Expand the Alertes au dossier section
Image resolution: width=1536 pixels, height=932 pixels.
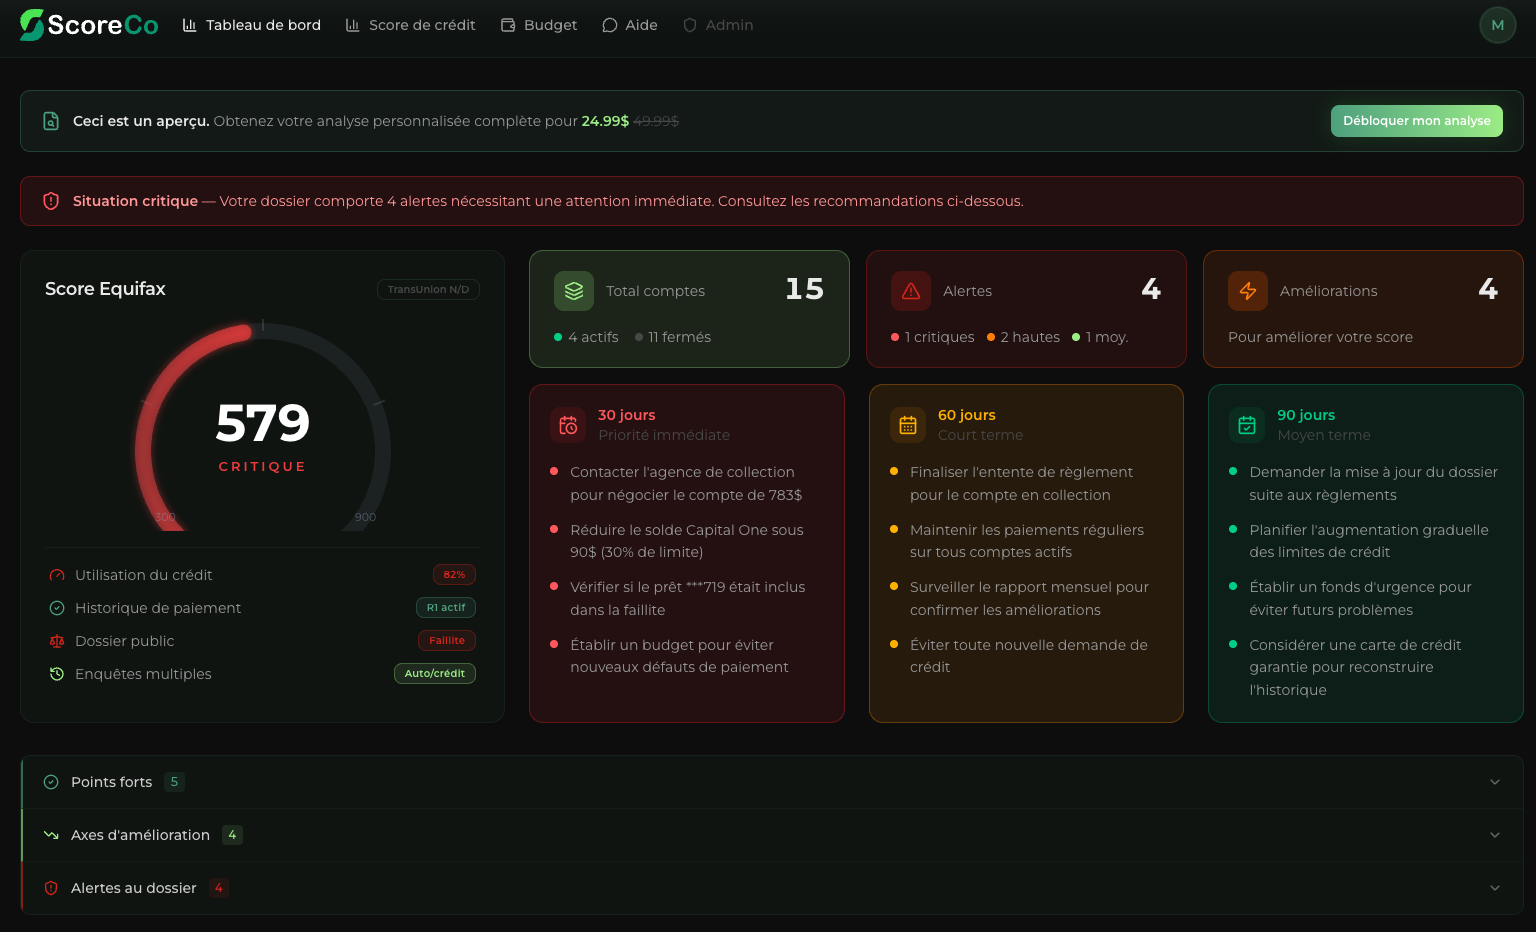(x=772, y=888)
